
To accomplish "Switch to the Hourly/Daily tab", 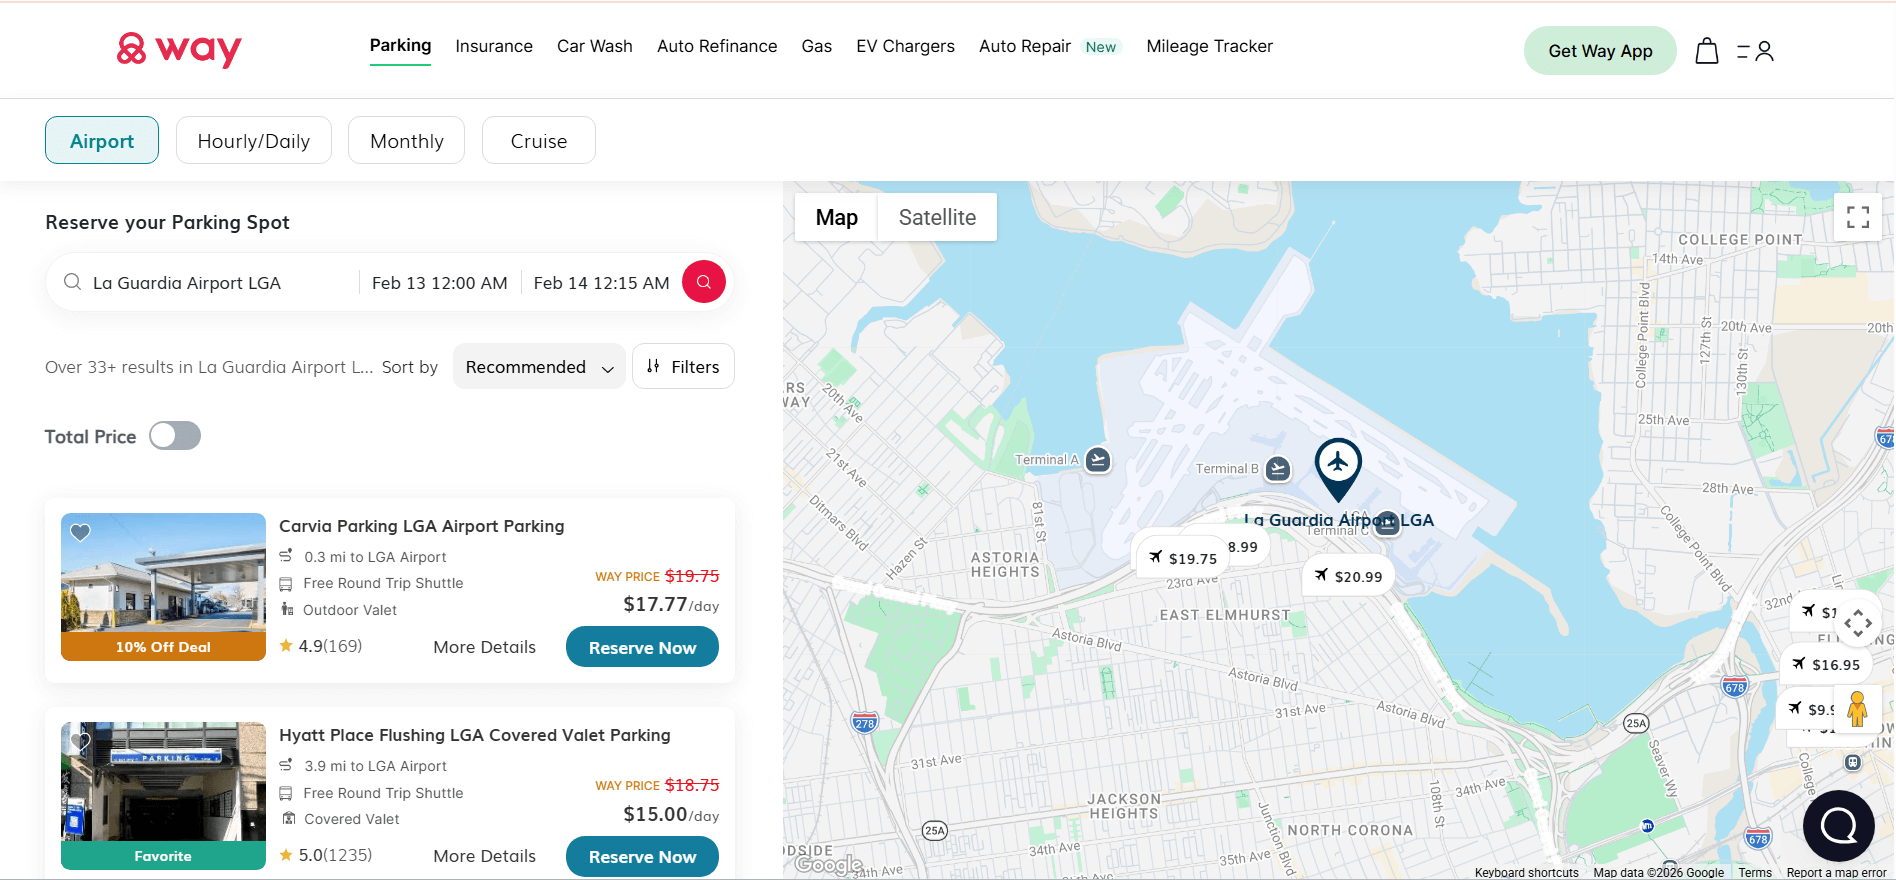I will [254, 141].
